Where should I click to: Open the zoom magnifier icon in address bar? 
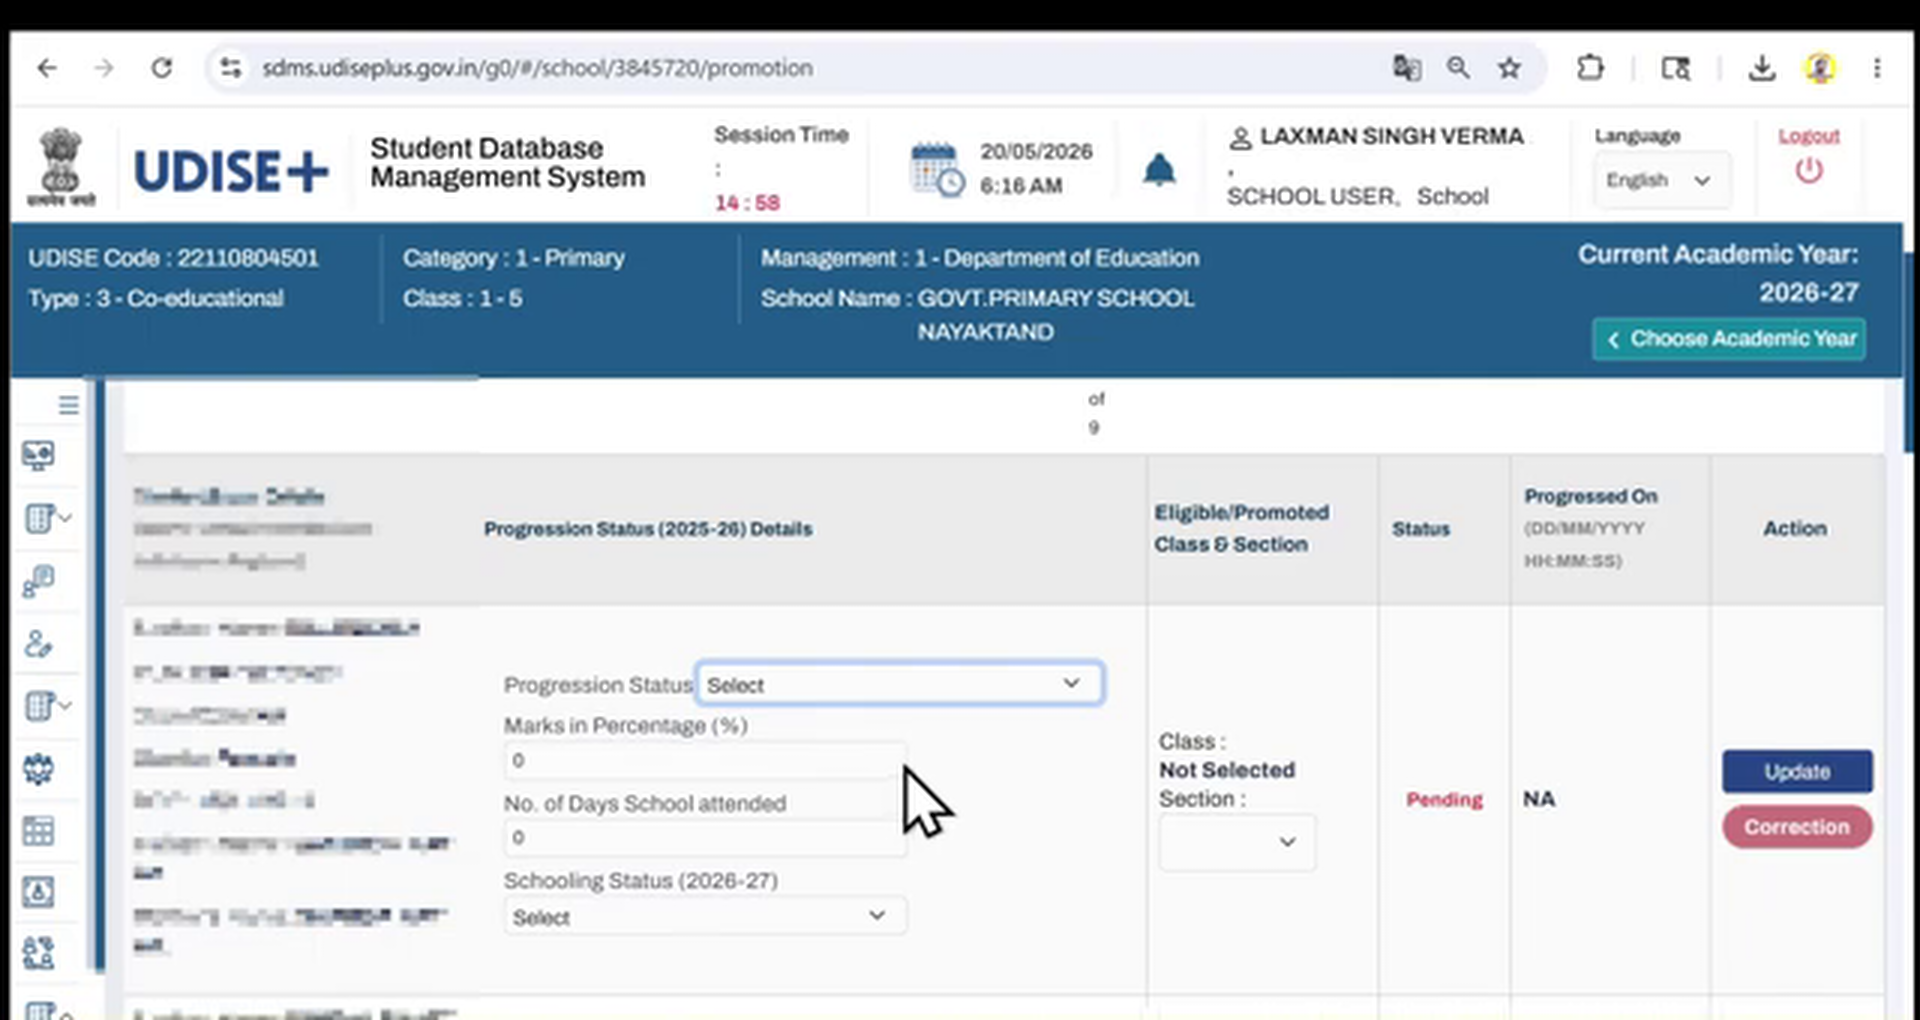tap(1458, 68)
